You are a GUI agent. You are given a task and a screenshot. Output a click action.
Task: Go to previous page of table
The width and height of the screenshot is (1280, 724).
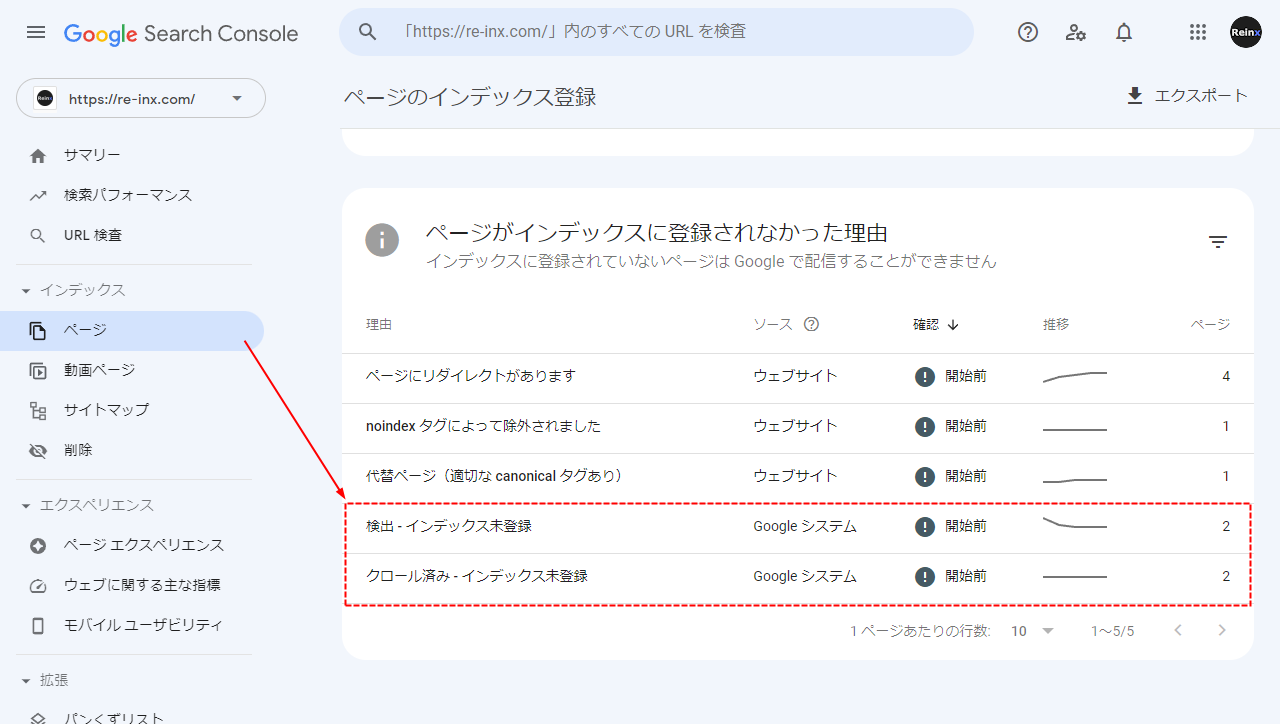(x=1178, y=631)
